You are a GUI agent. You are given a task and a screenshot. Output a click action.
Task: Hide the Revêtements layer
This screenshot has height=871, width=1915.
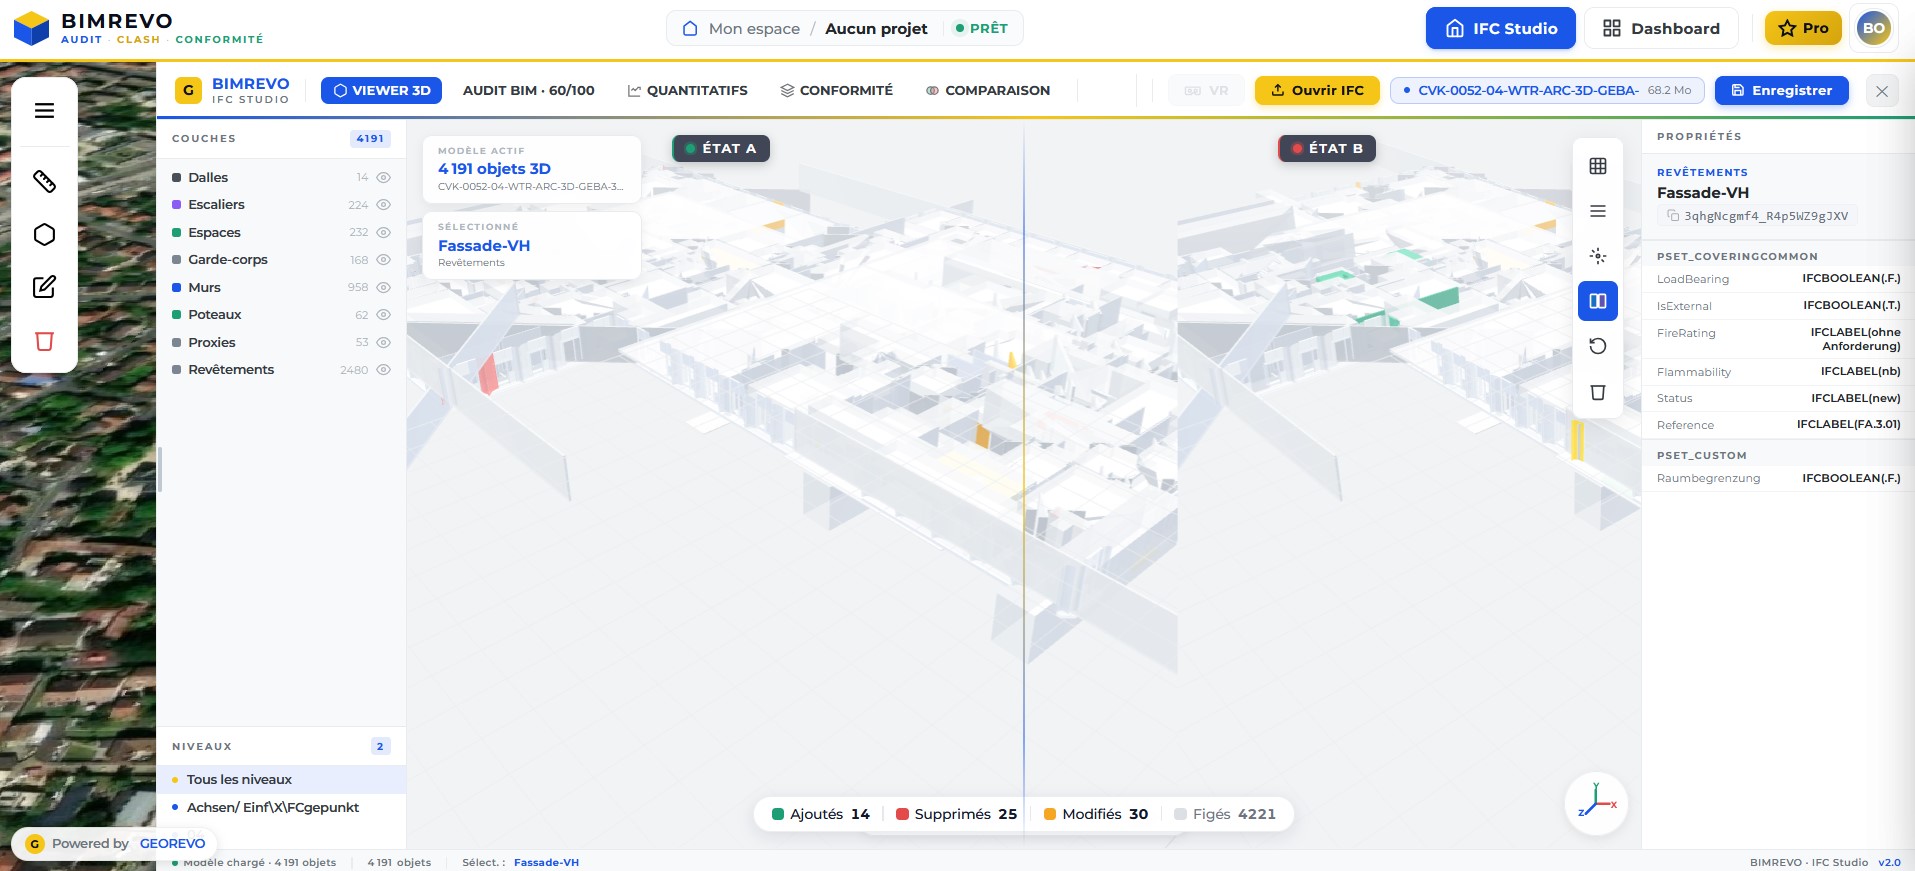383,370
